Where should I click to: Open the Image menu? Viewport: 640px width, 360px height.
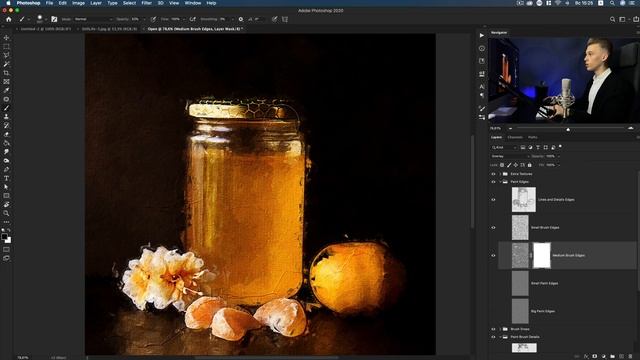tap(78, 3)
